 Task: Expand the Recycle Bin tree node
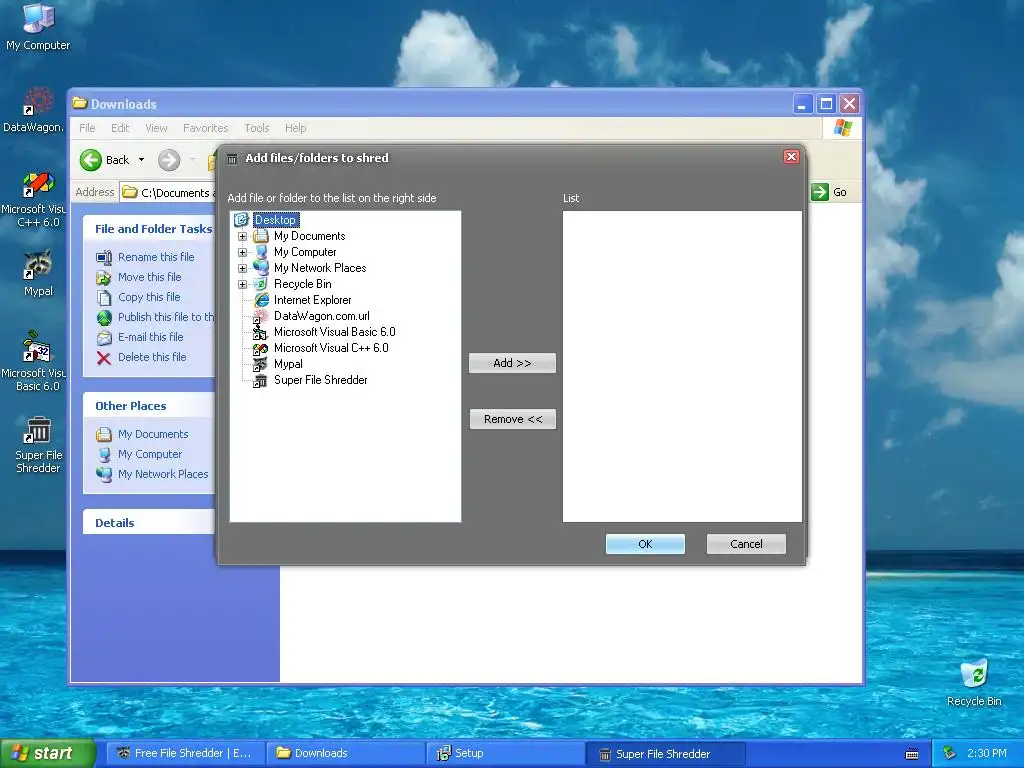point(242,284)
